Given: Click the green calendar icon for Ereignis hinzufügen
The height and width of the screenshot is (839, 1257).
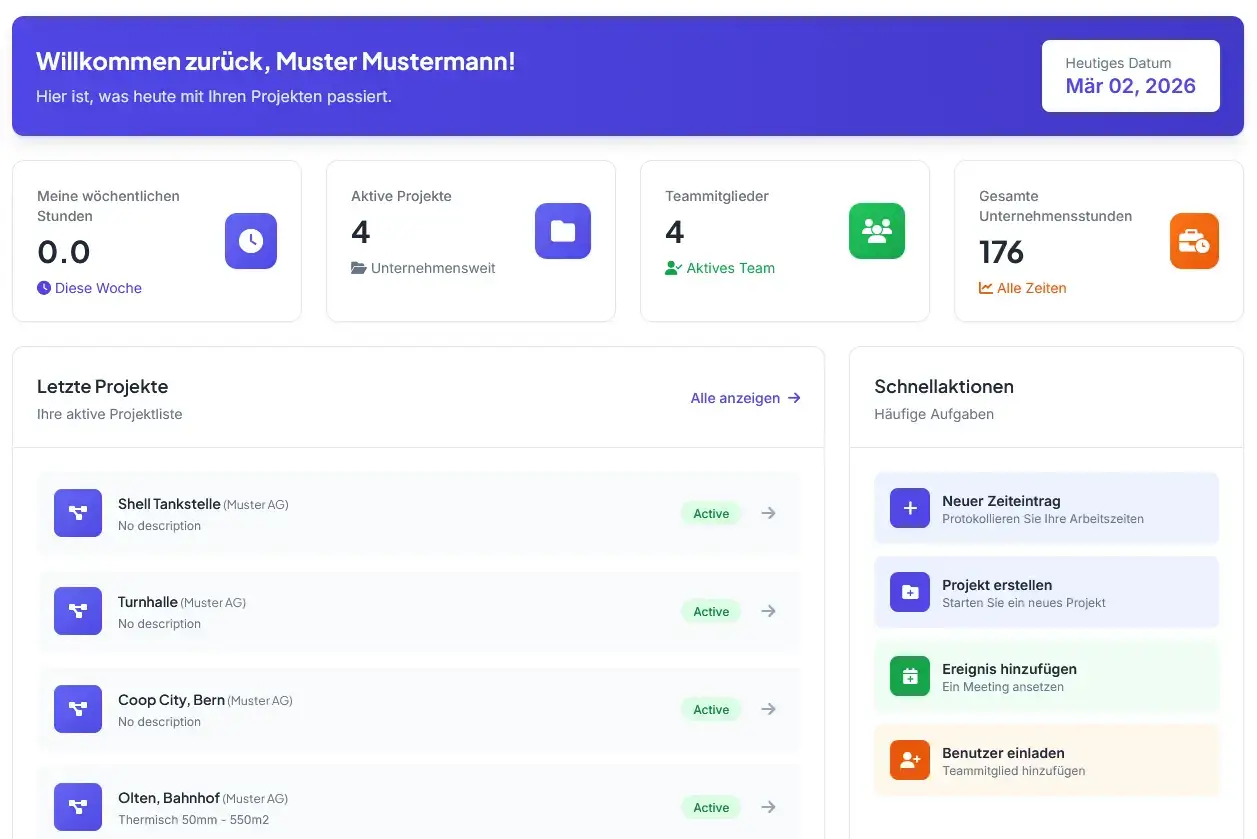Looking at the screenshot, I should pyautogui.click(x=910, y=676).
